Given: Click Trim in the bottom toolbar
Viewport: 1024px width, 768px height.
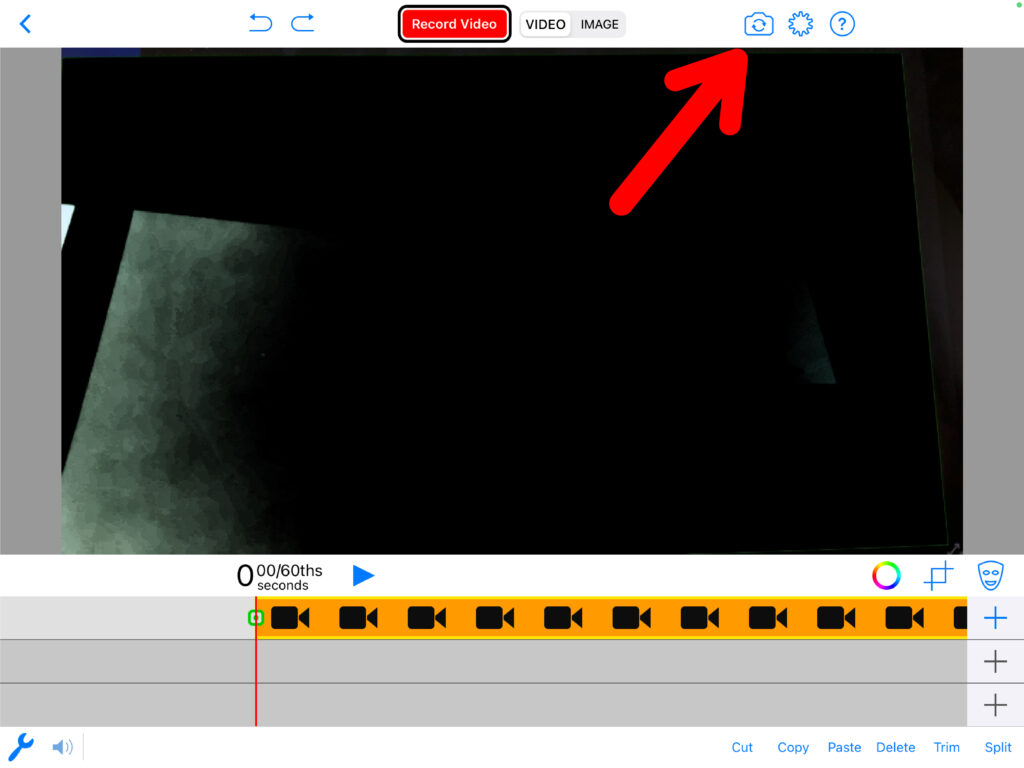Looking at the screenshot, I should coord(946,747).
